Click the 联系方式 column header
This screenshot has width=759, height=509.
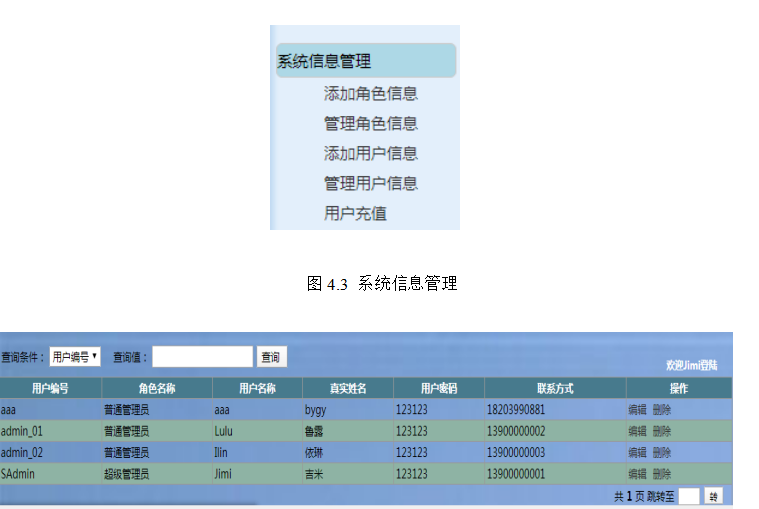555,388
